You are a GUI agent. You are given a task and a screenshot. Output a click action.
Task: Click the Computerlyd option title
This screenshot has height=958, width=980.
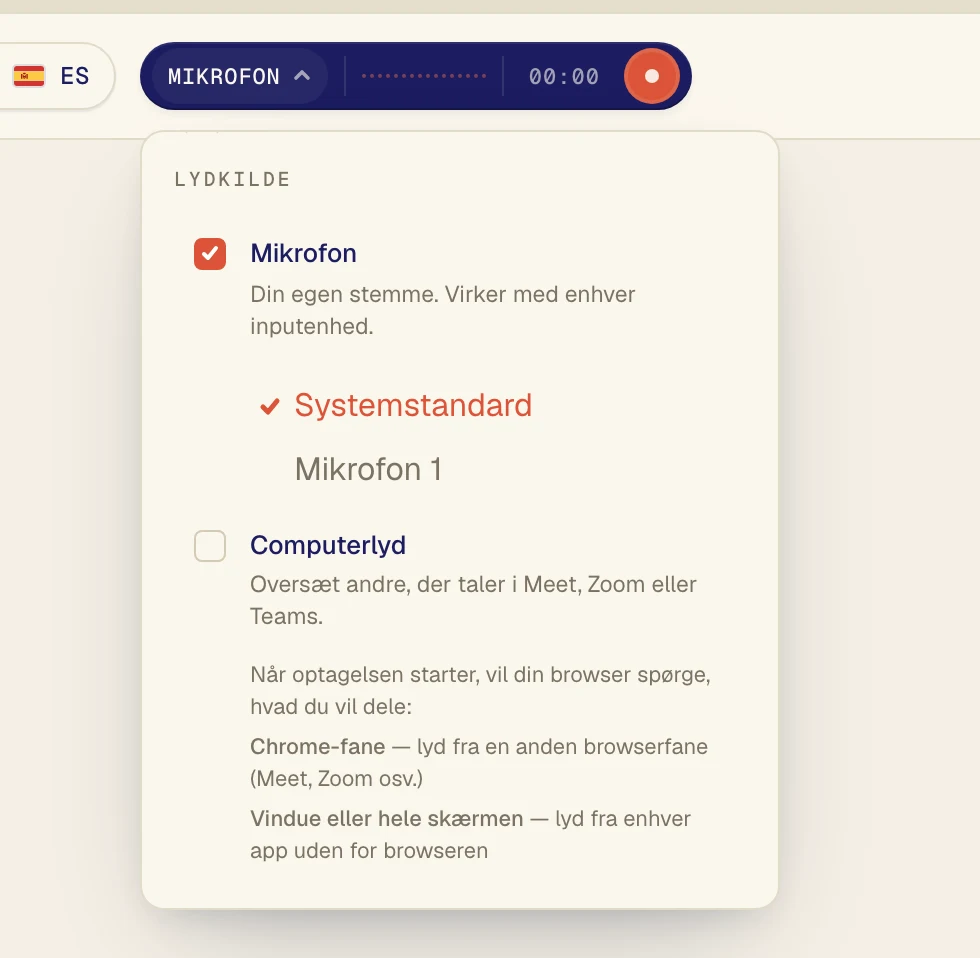click(328, 545)
